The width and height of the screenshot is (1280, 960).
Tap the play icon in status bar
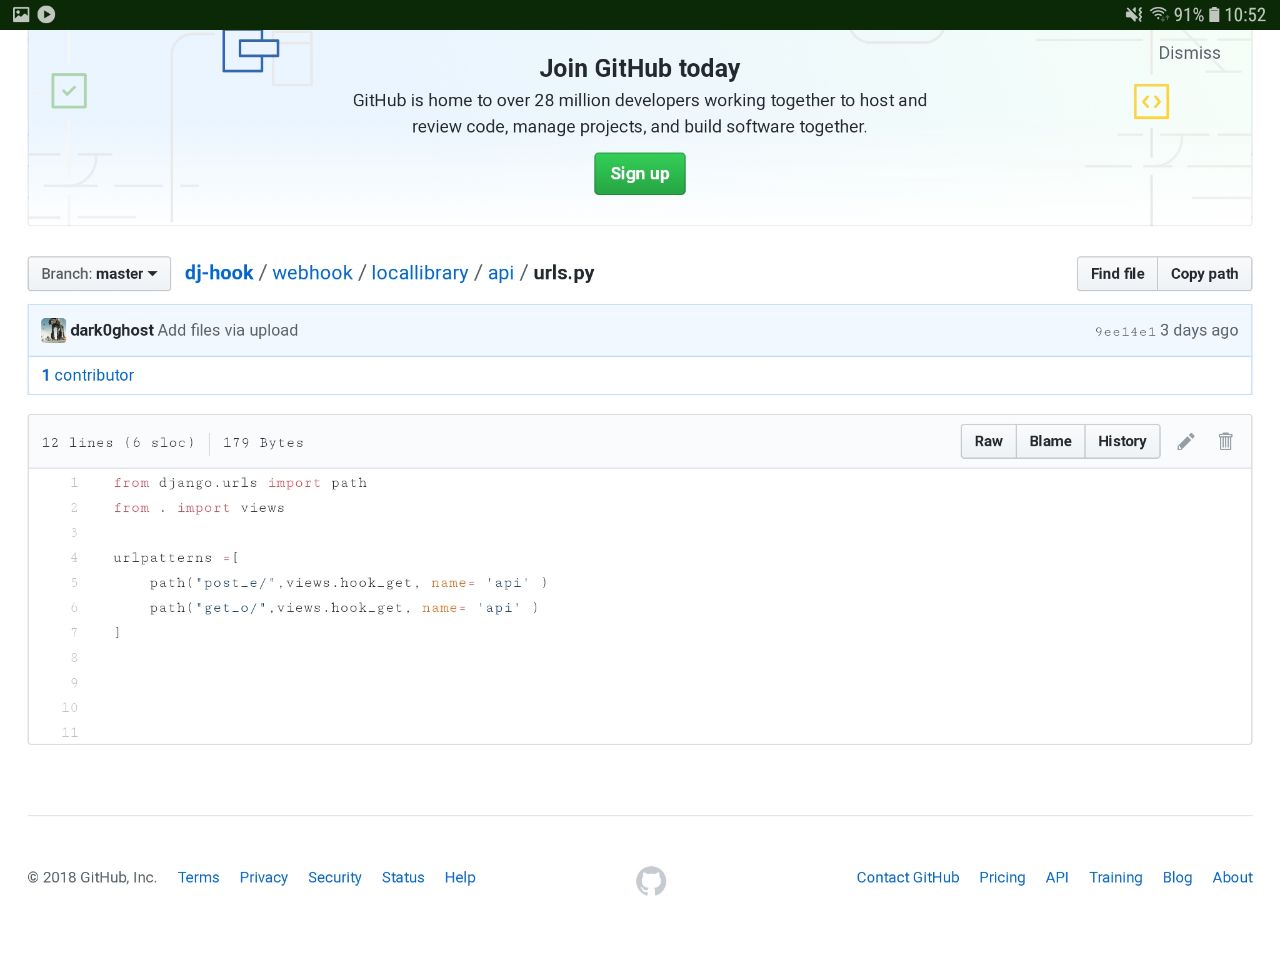coord(46,14)
